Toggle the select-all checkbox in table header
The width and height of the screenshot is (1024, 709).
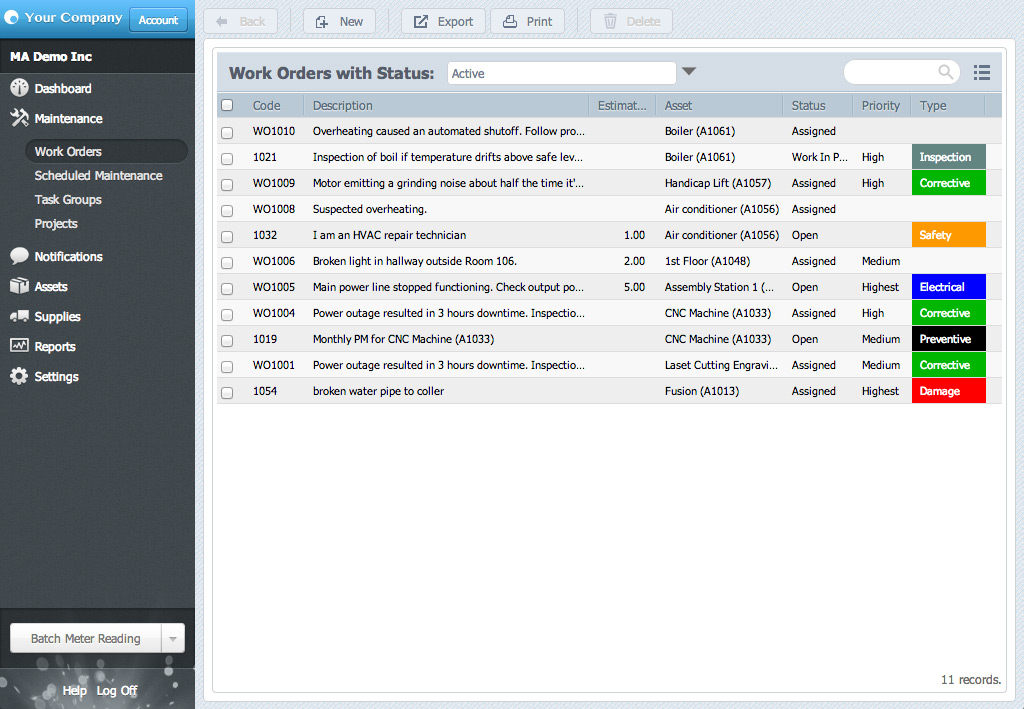[227, 105]
